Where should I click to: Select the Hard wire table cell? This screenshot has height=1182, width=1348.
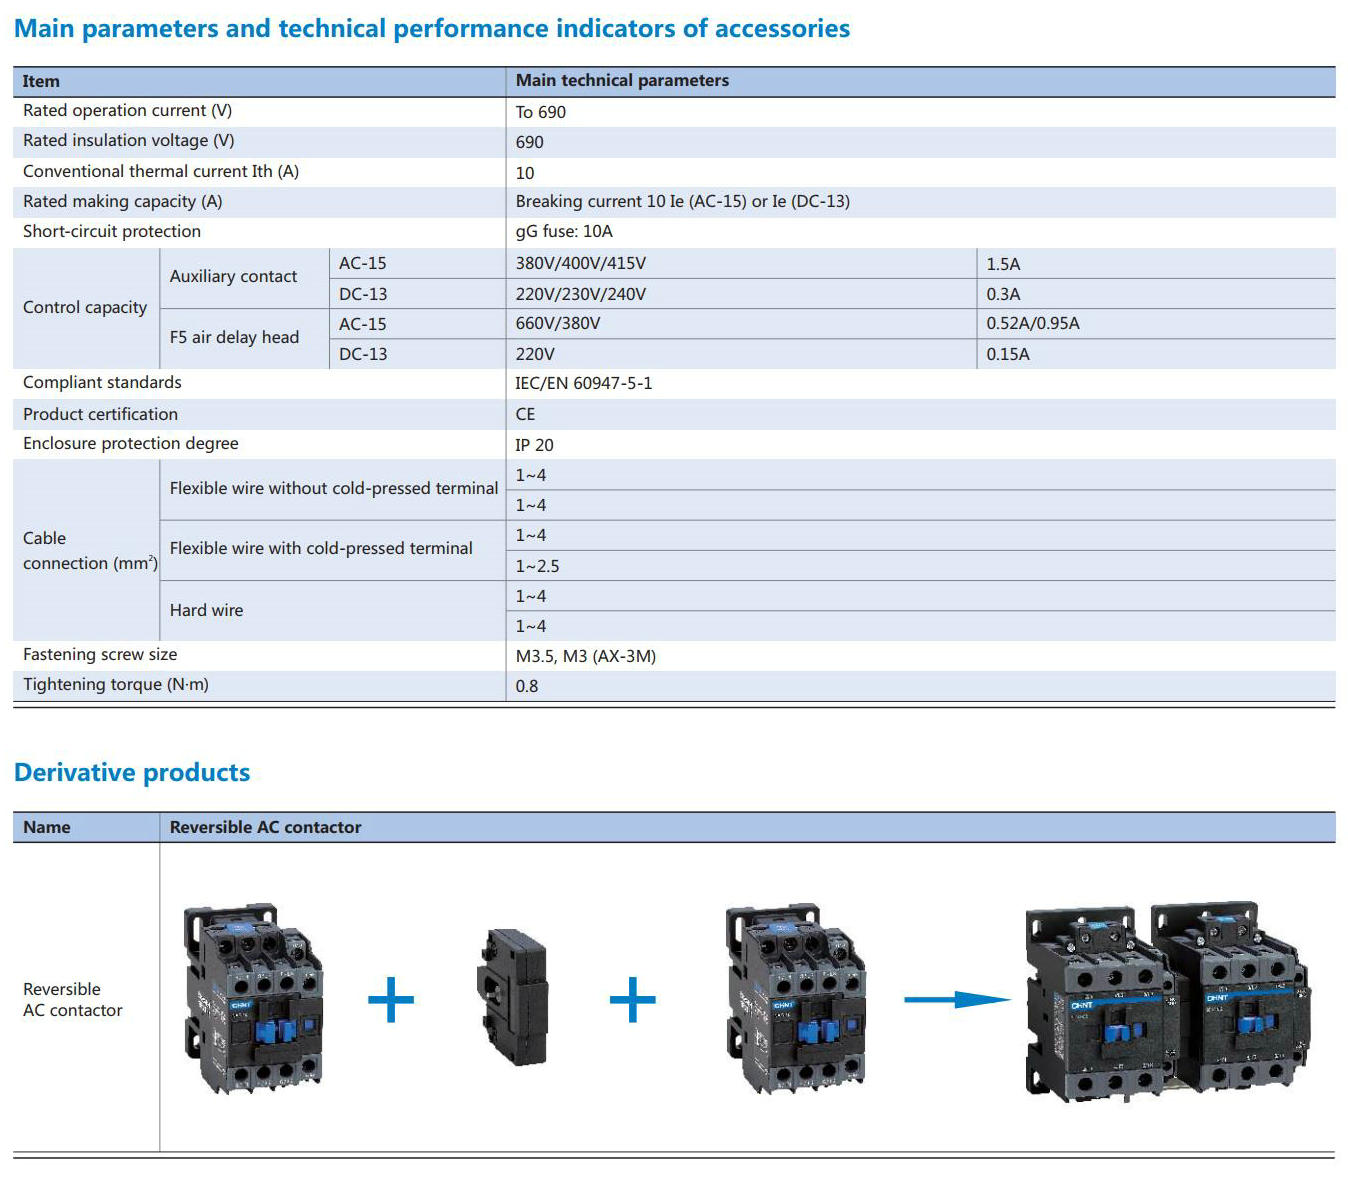click(x=206, y=610)
